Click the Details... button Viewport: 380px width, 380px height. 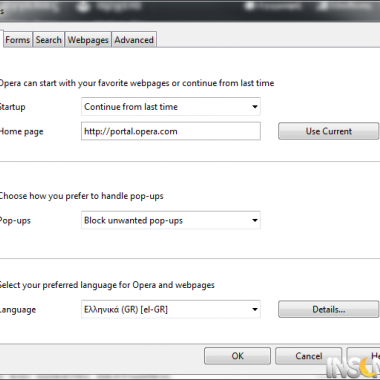point(329,309)
